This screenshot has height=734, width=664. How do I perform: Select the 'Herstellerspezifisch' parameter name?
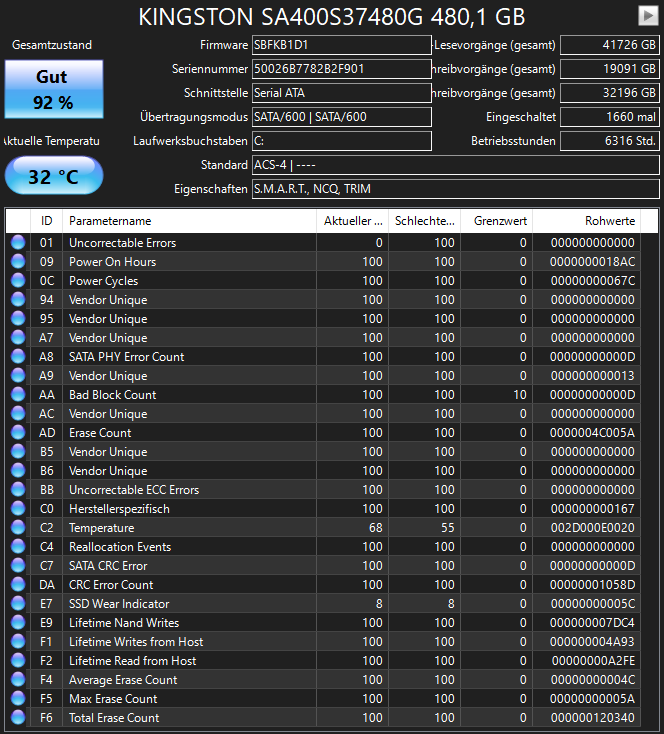(119, 509)
